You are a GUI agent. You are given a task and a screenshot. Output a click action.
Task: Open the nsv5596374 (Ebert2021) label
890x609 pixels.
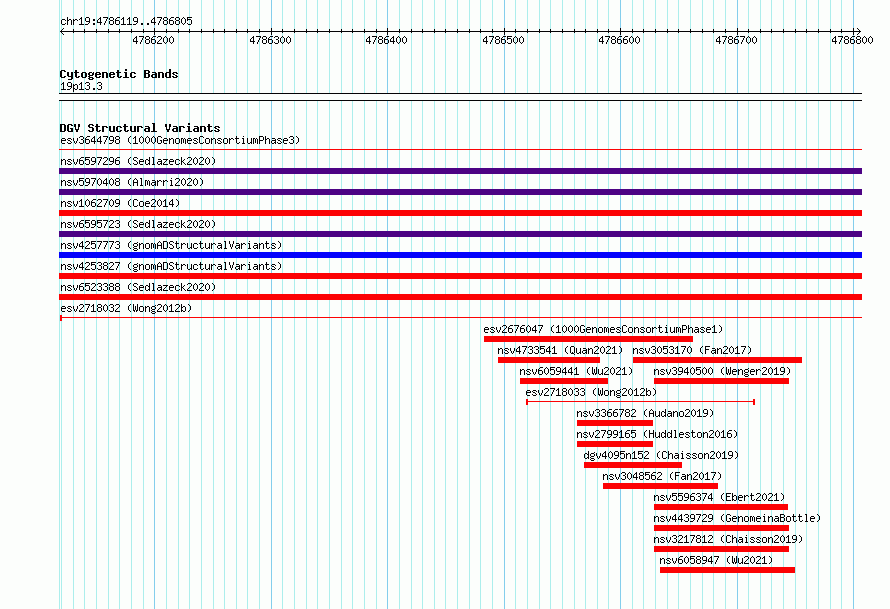tap(719, 497)
